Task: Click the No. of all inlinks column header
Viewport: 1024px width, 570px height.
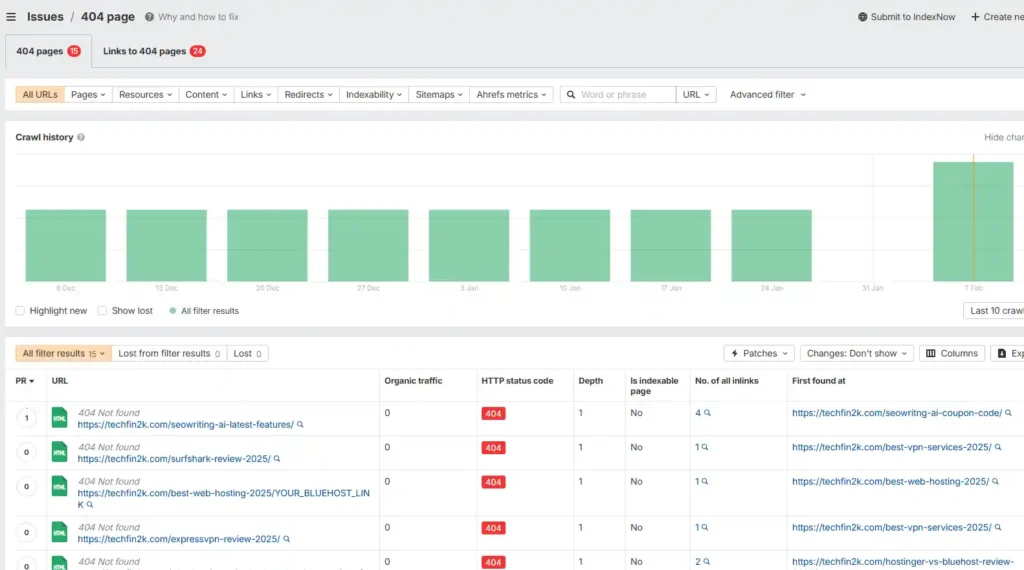Action: click(x=726, y=381)
